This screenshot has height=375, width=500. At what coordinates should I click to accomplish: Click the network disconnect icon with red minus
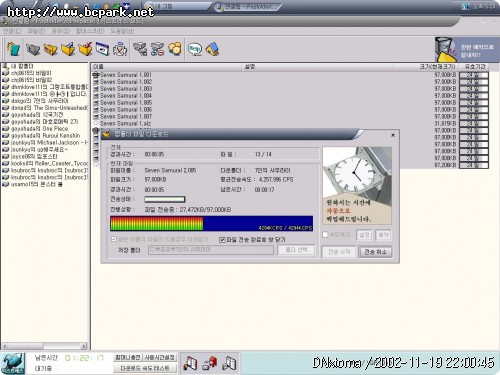point(157,49)
